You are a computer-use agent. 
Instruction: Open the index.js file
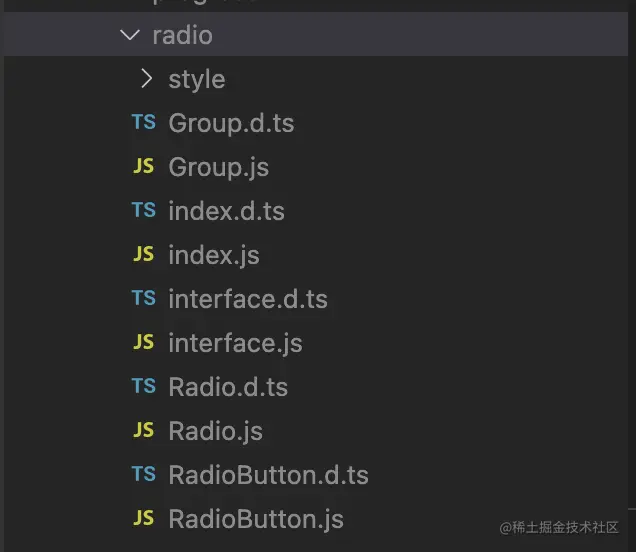click(x=214, y=256)
